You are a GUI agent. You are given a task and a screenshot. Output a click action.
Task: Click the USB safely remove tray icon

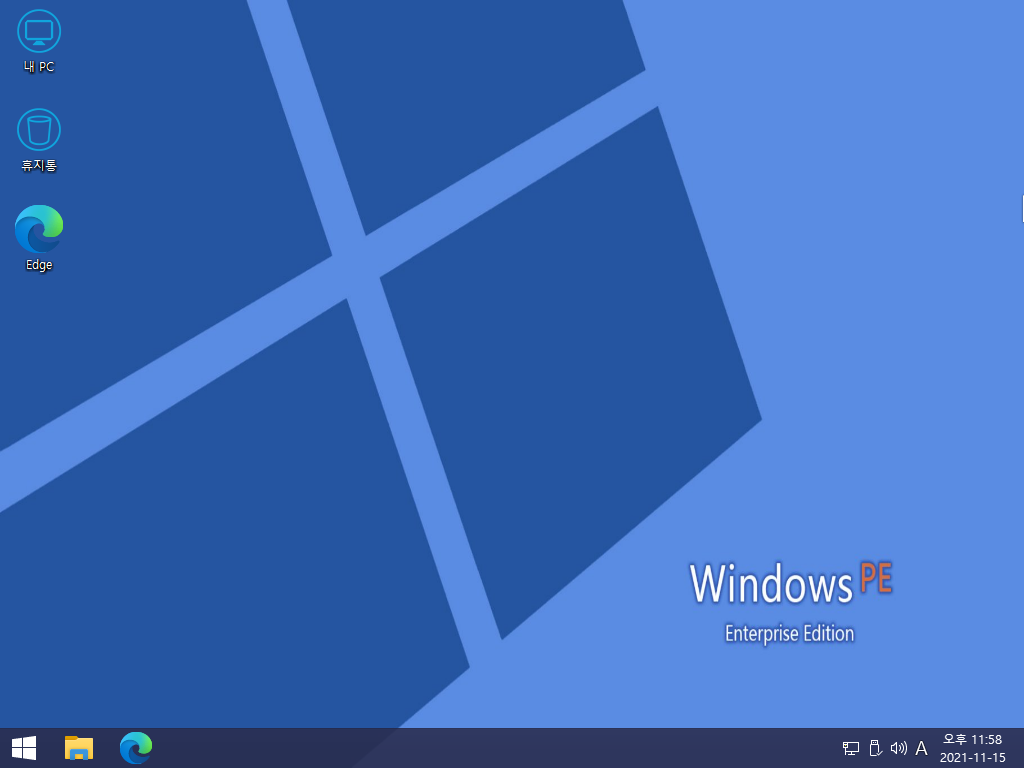[x=876, y=748]
